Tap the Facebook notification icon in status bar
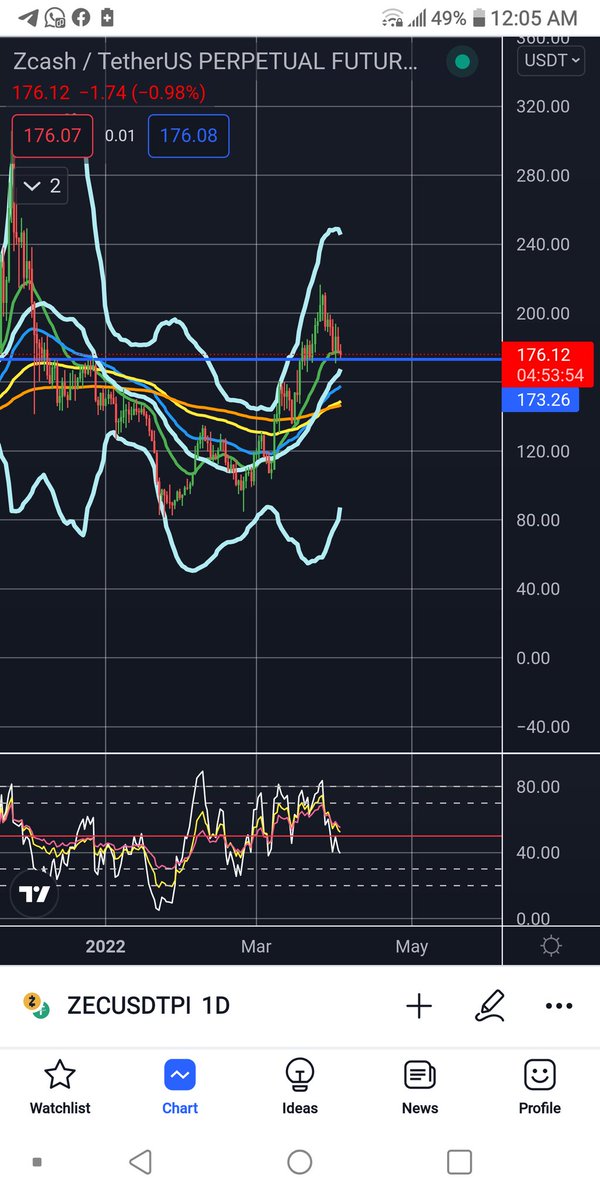This screenshot has height=1200, width=600. tap(80, 18)
